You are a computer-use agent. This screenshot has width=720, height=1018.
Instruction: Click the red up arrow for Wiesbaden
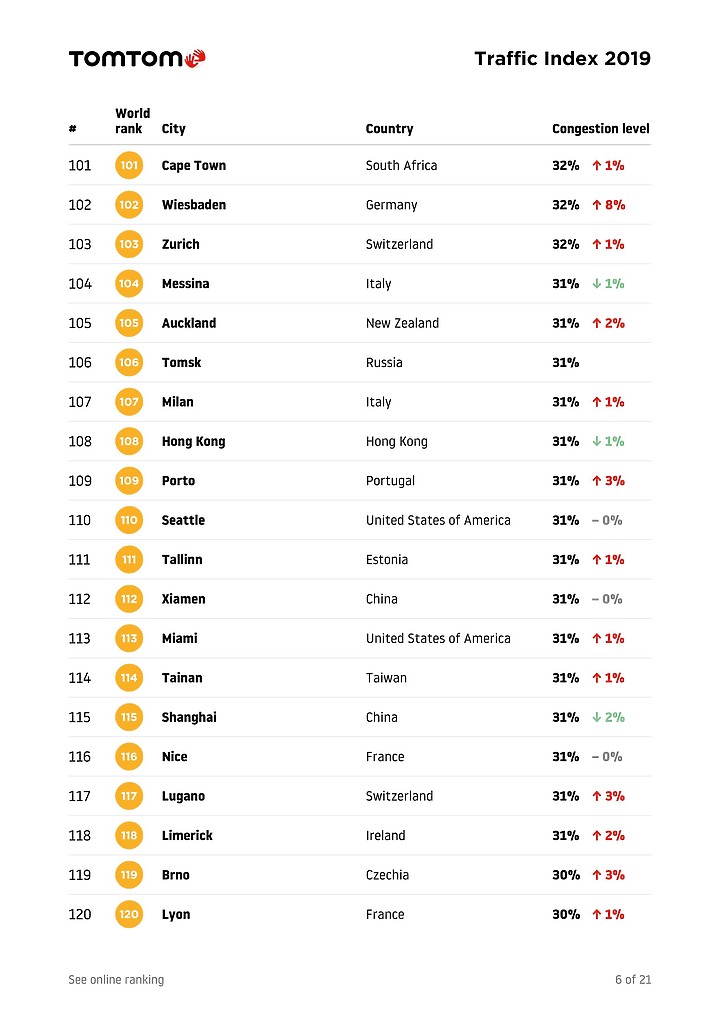click(x=596, y=205)
